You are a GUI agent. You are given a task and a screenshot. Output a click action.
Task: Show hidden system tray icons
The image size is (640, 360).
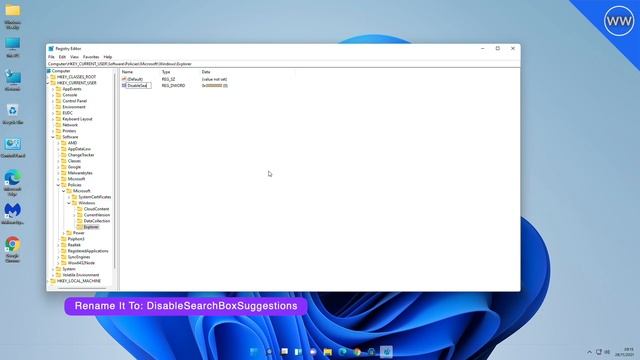pyautogui.click(x=589, y=352)
